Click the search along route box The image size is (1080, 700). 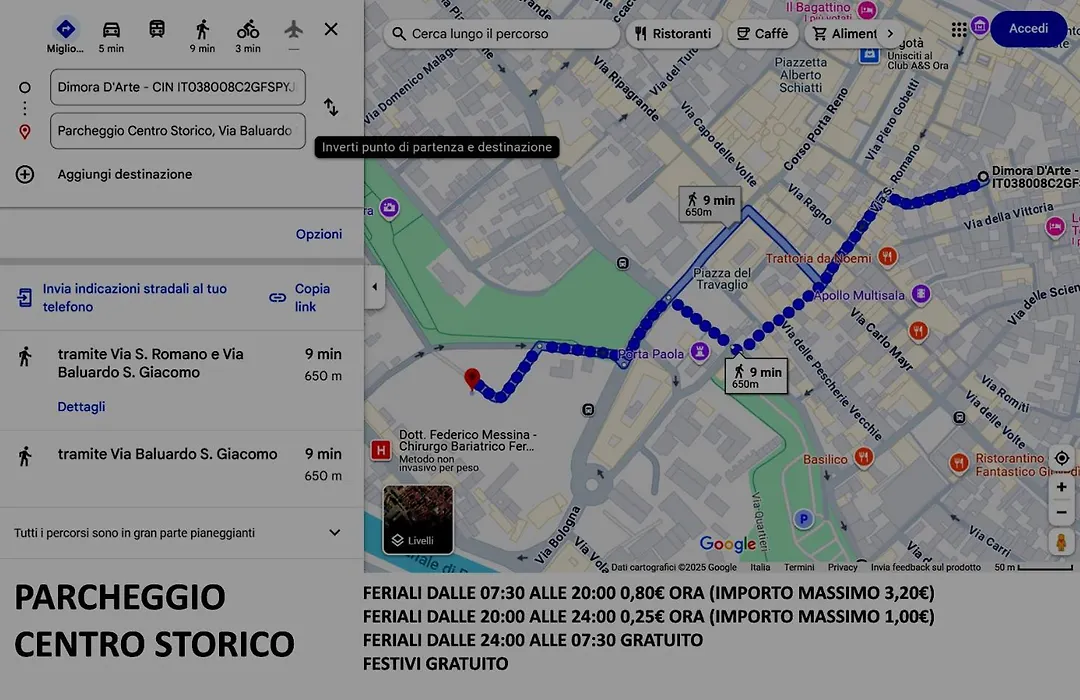click(x=501, y=33)
